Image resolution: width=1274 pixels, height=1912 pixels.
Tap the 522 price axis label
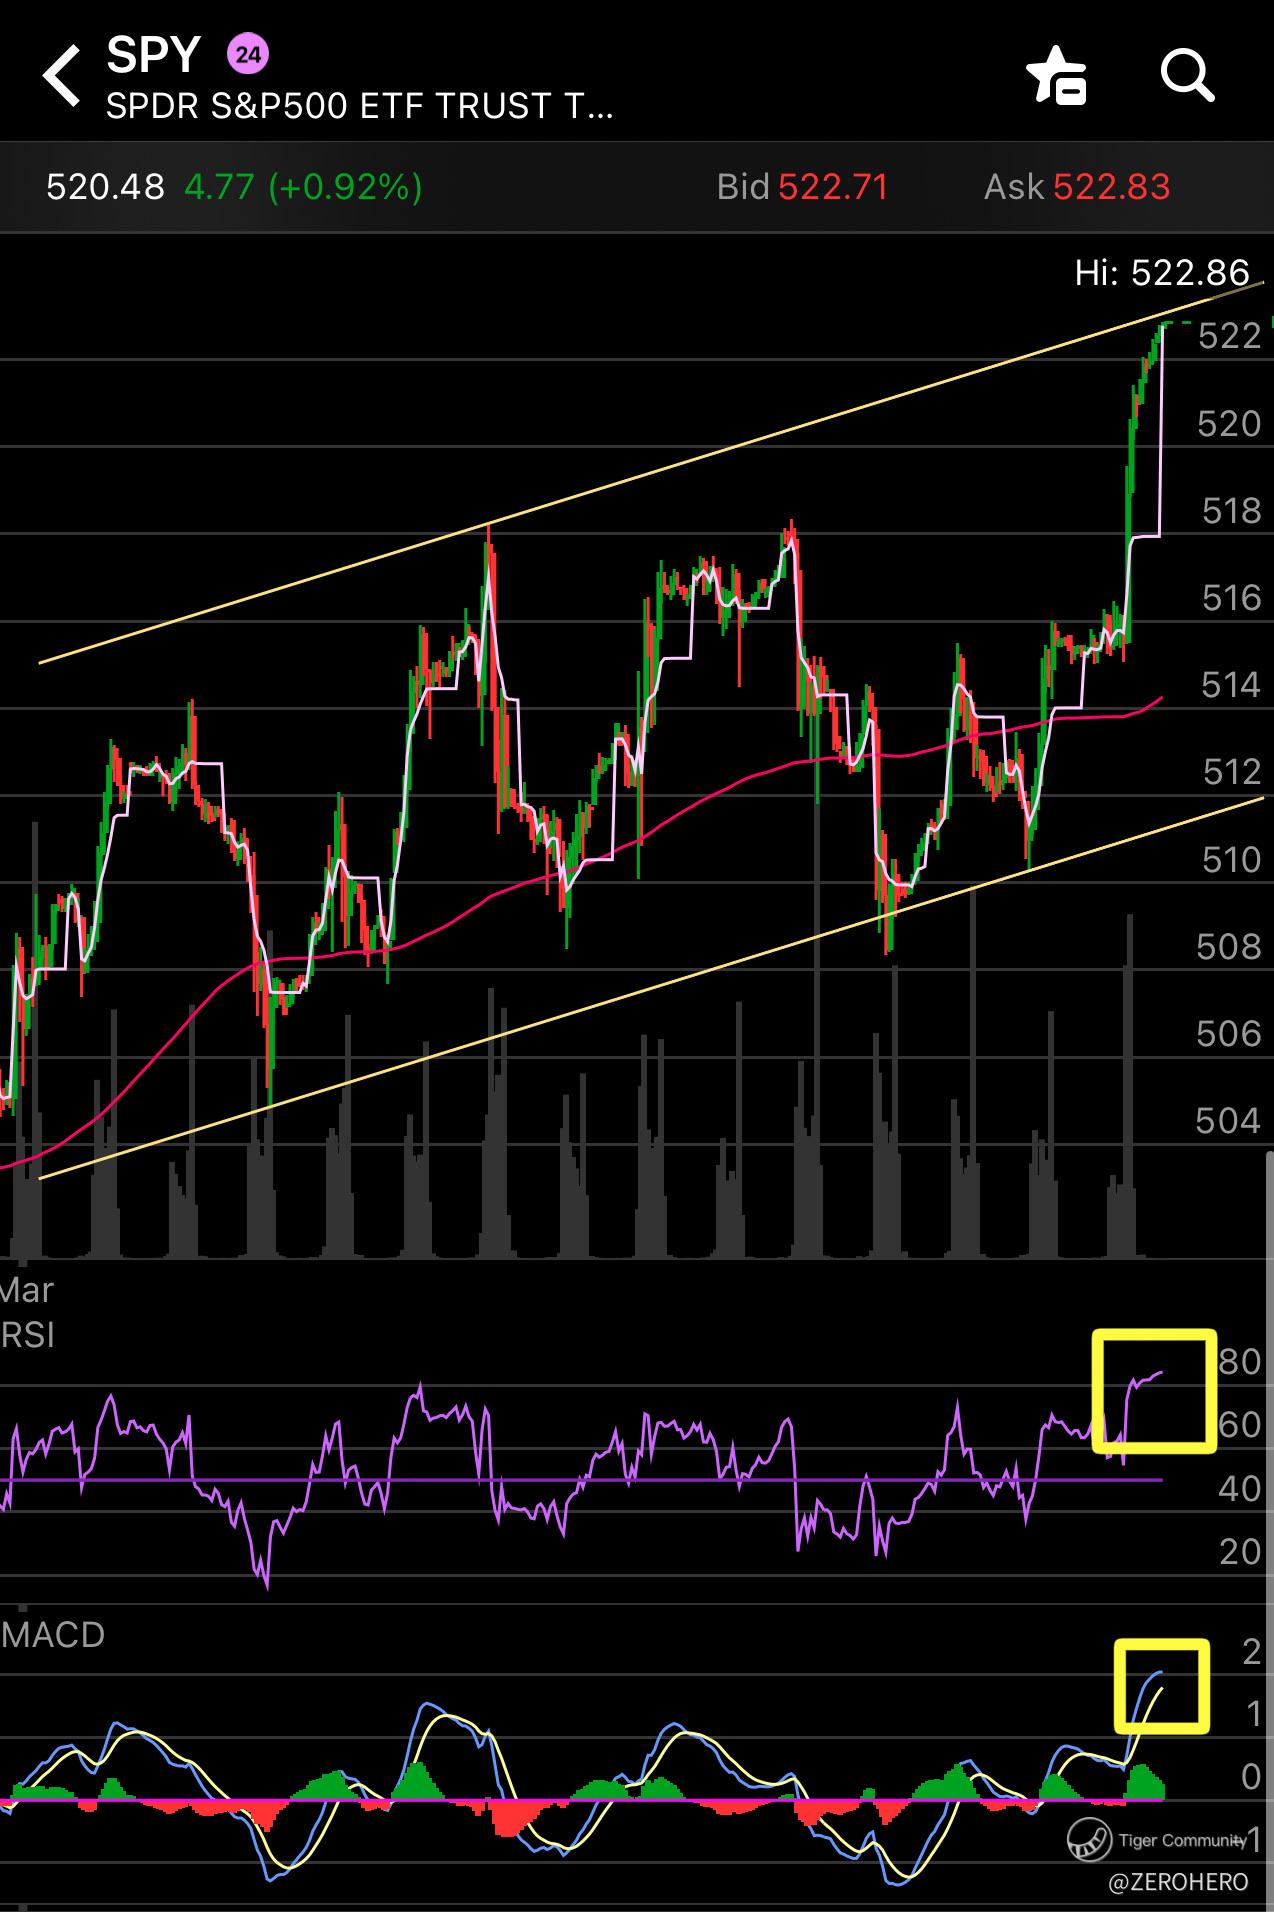pos(1229,336)
